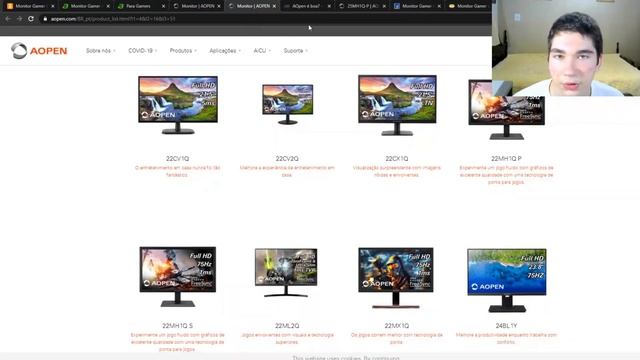The height and width of the screenshot is (360, 640).
Task: Open the 24BL1Y monitor image
Action: 507,280
